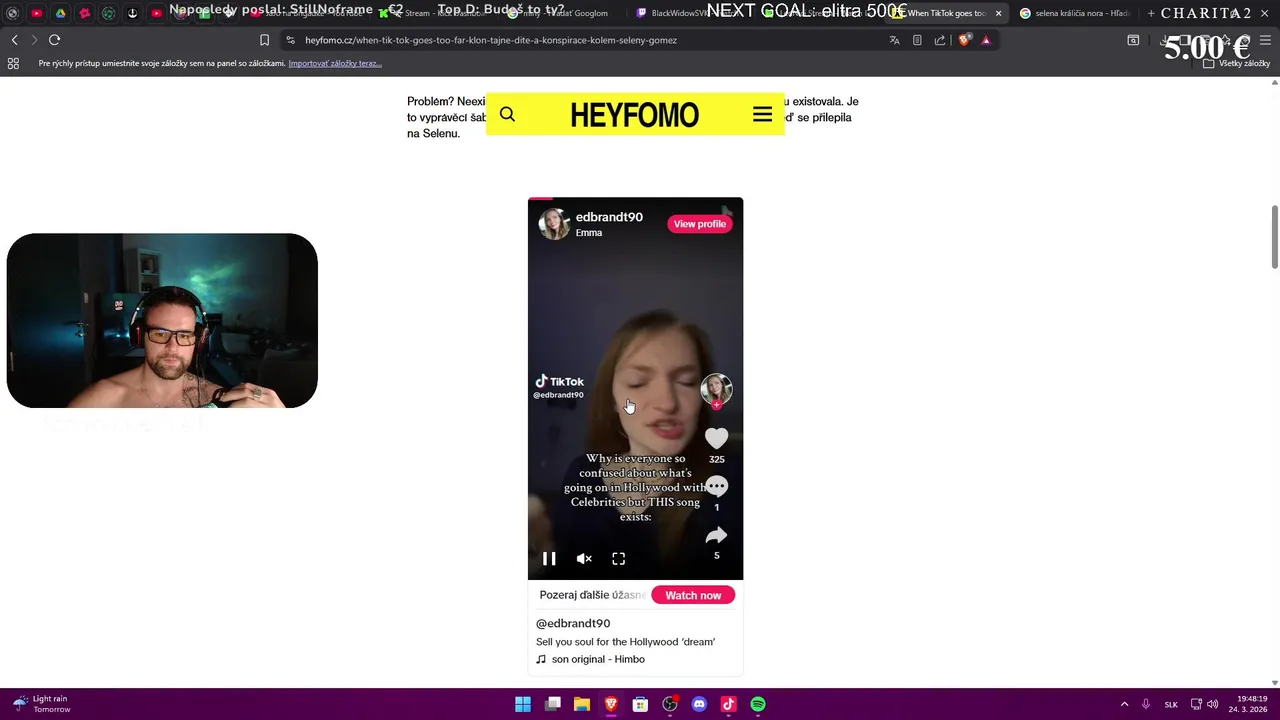
Task: Click edbrandt90 username in video header
Action: point(609,217)
